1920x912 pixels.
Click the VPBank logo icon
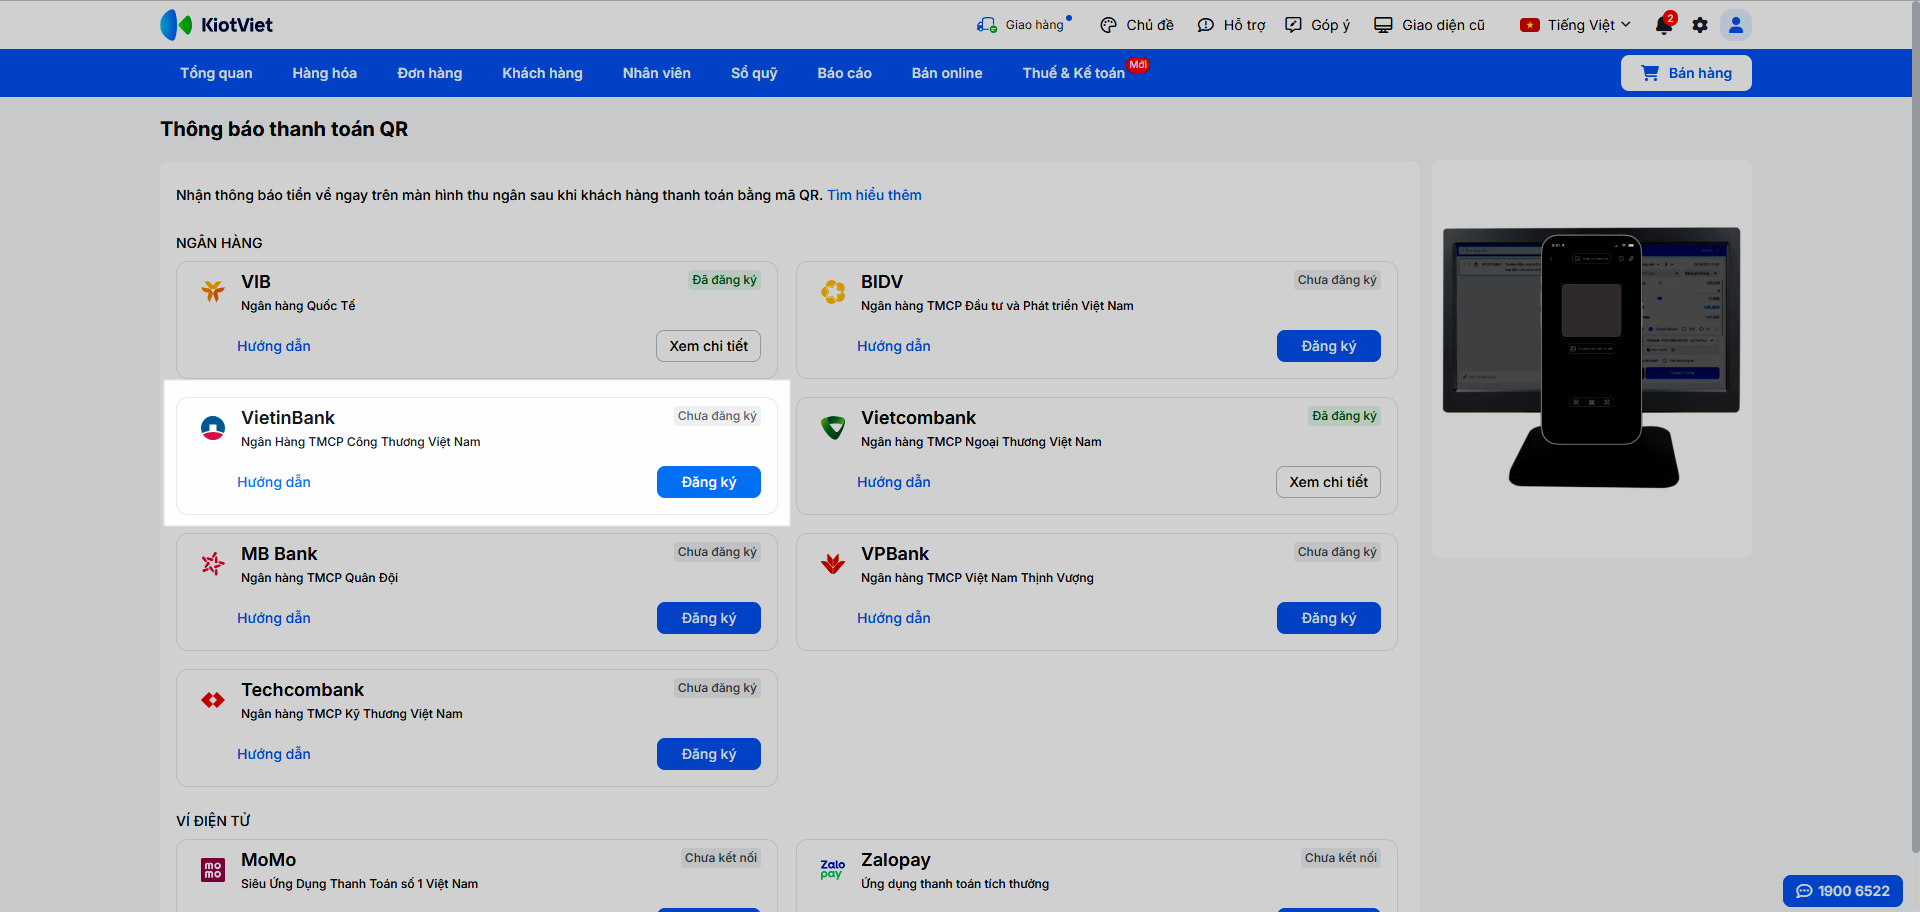coord(833,563)
